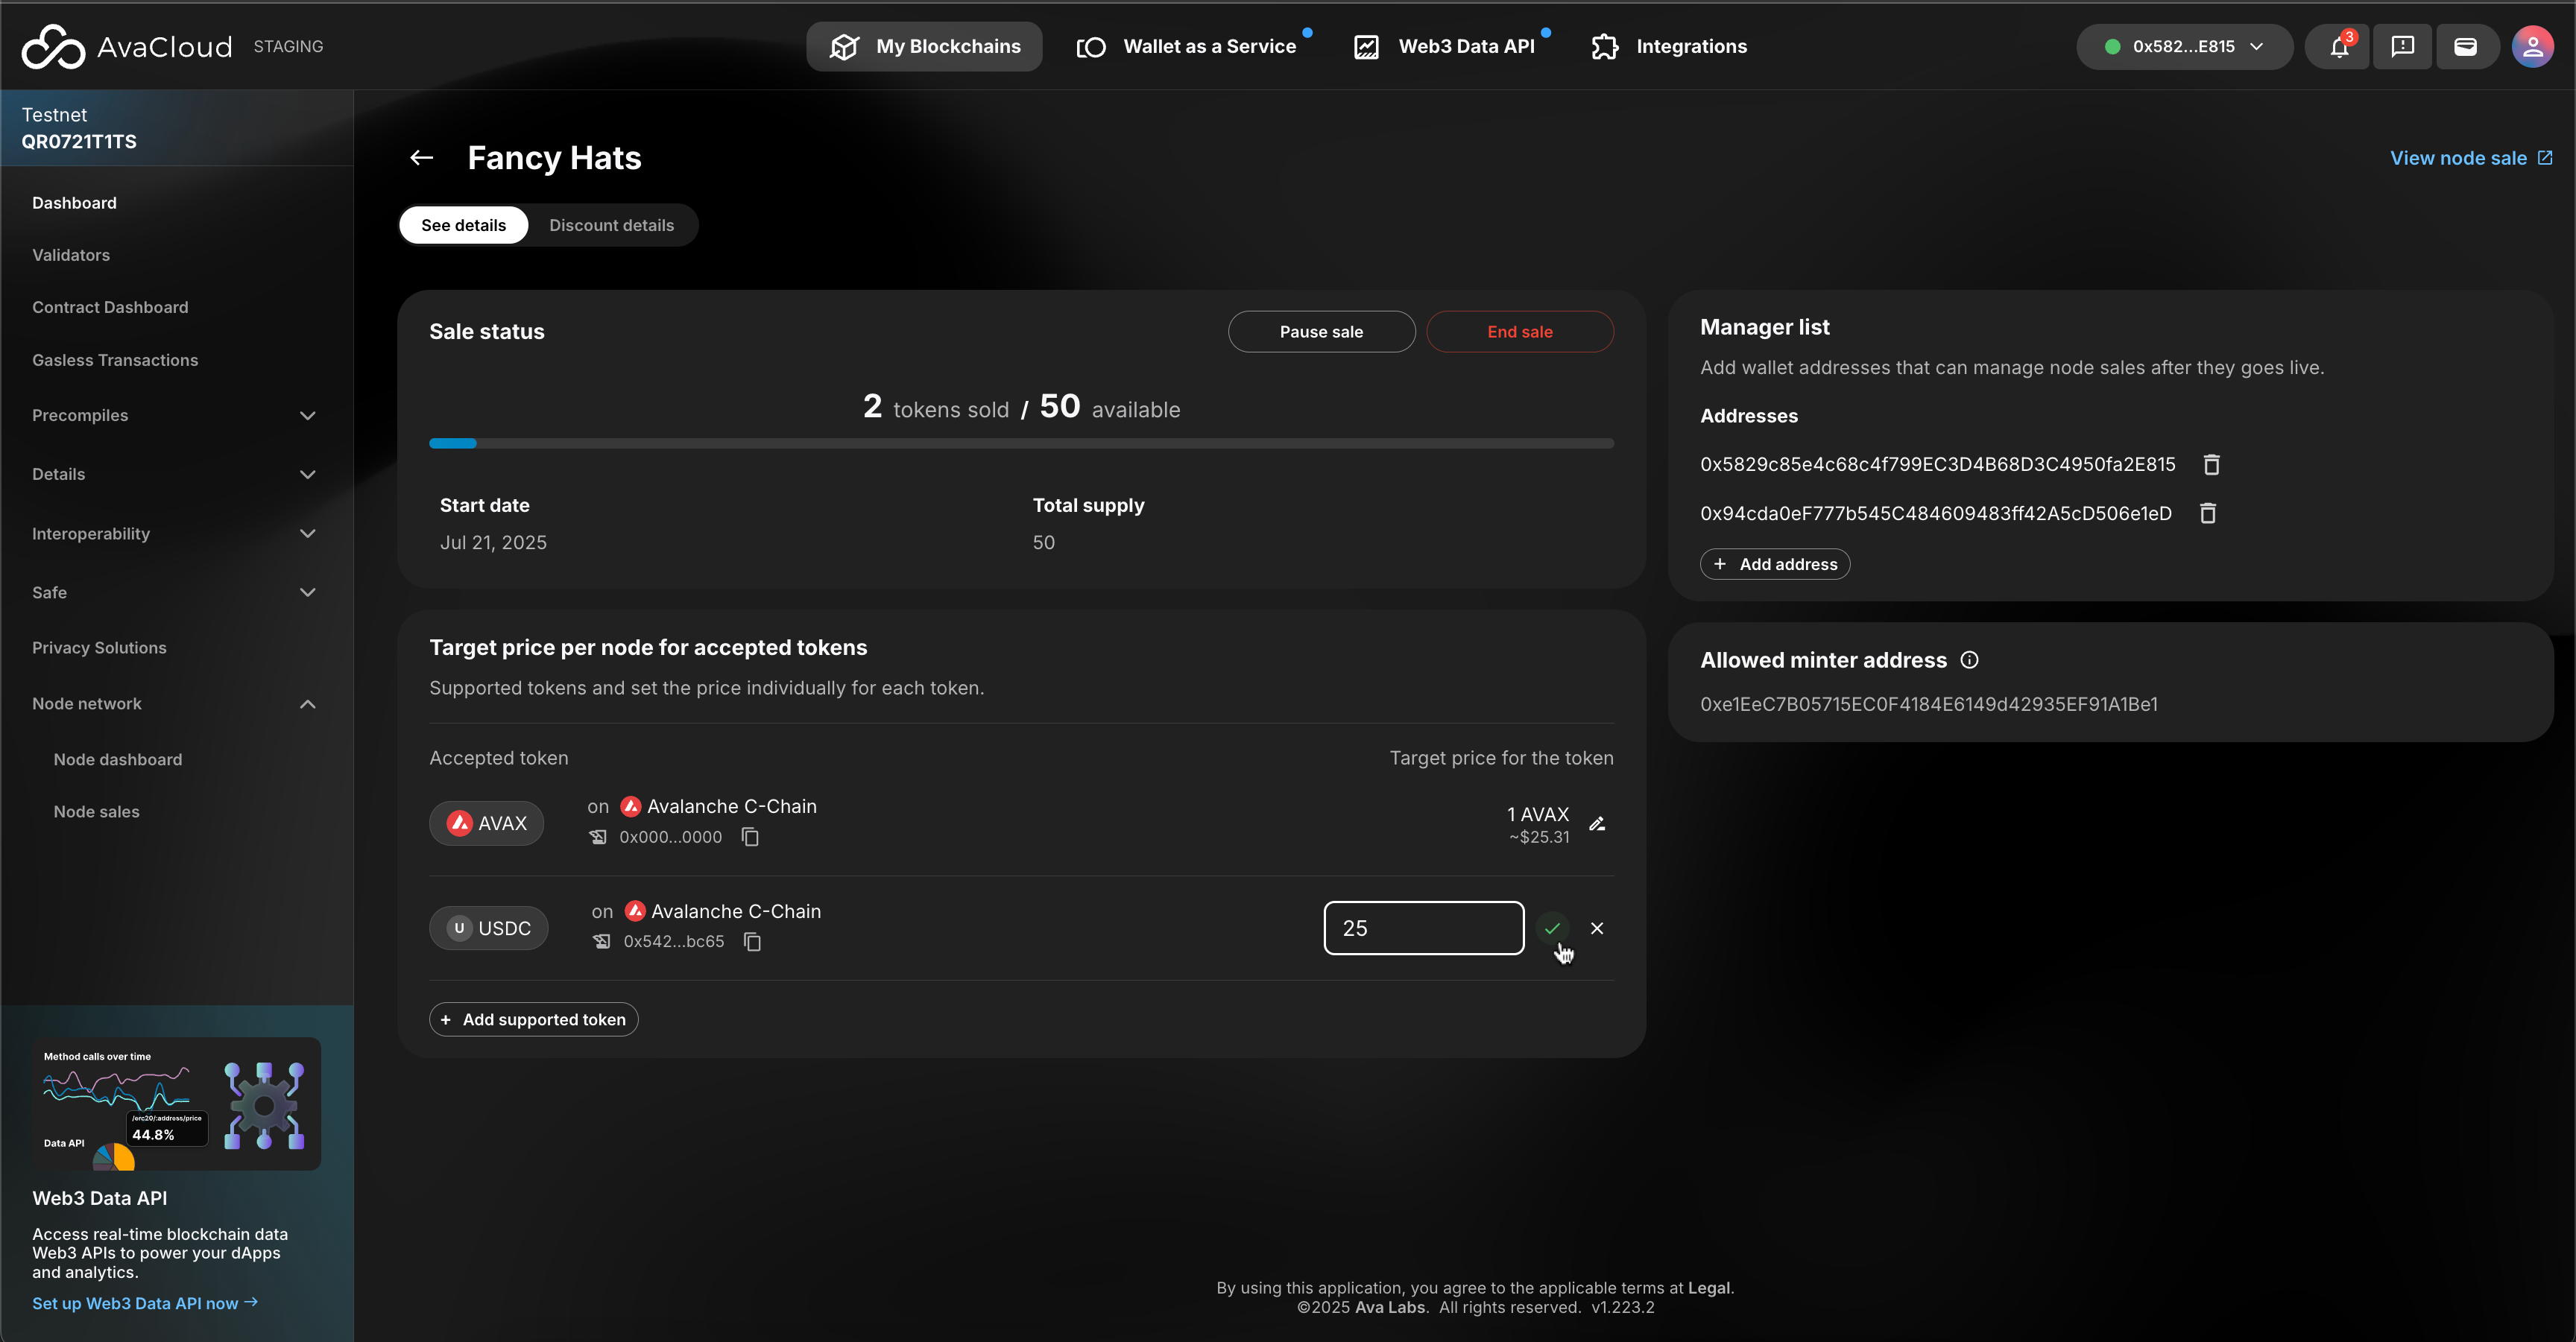This screenshot has width=2576, height=1342.
Task: Click the notifications bell icon
Action: 2338,47
